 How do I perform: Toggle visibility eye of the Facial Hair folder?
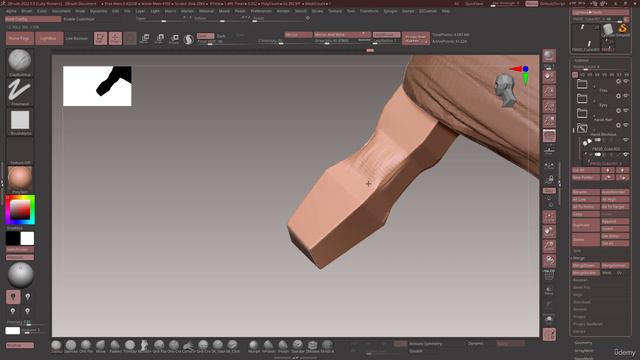pos(626,111)
